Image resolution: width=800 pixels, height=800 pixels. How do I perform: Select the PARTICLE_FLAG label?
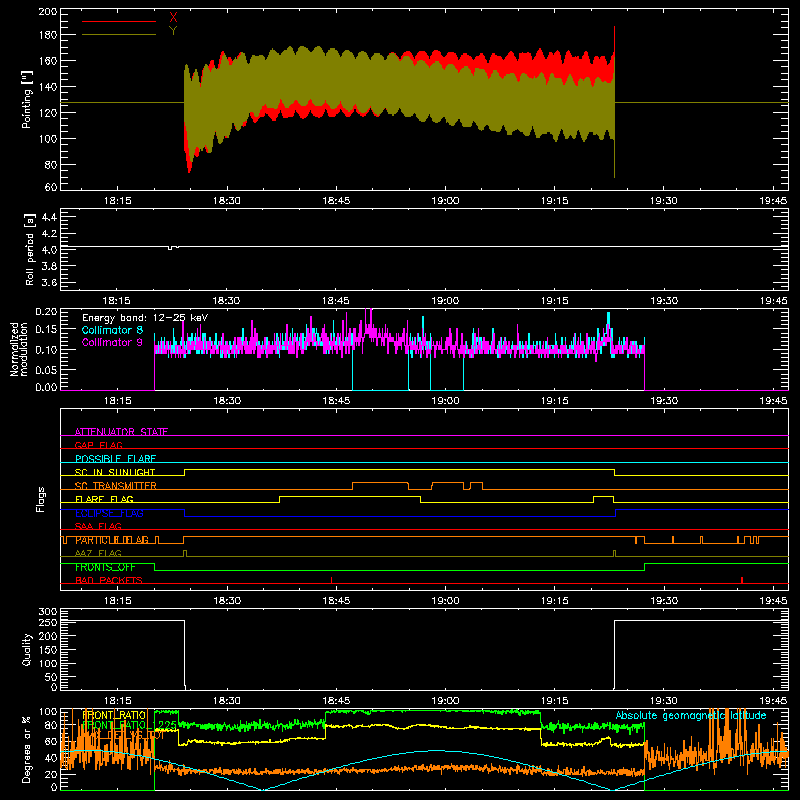click(x=112, y=540)
